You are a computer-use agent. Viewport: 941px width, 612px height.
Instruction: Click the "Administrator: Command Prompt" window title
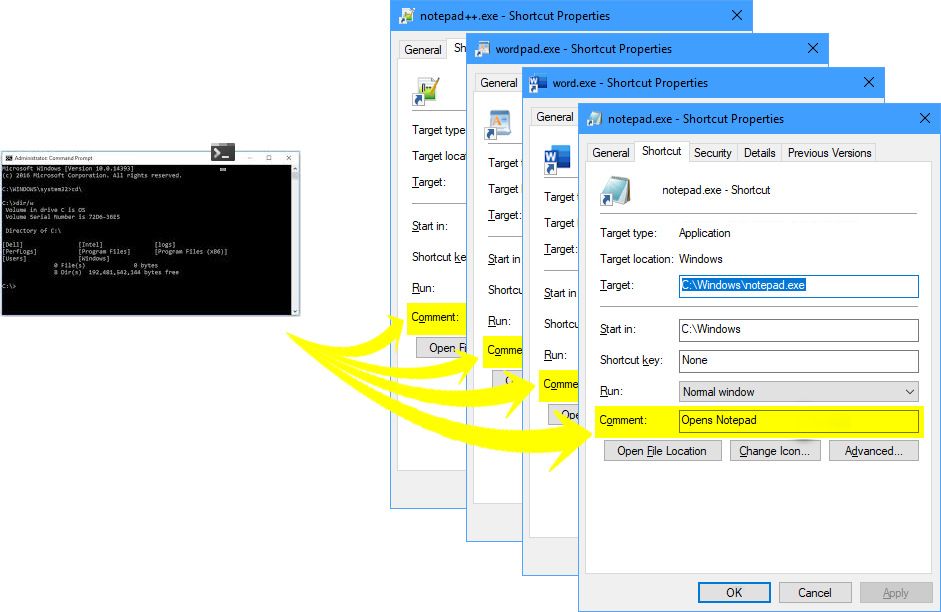point(53,158)
